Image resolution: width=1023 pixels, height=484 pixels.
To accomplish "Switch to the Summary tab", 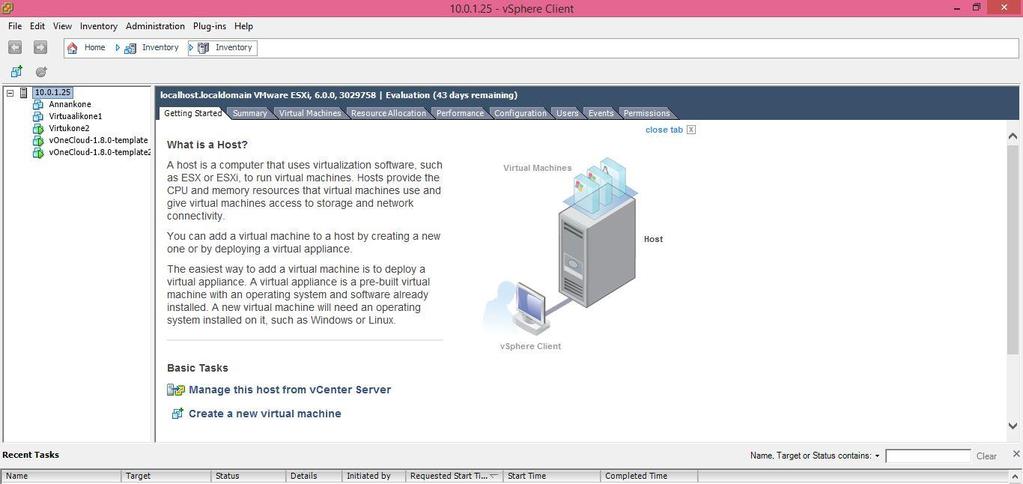I will [x=250, y=113].
